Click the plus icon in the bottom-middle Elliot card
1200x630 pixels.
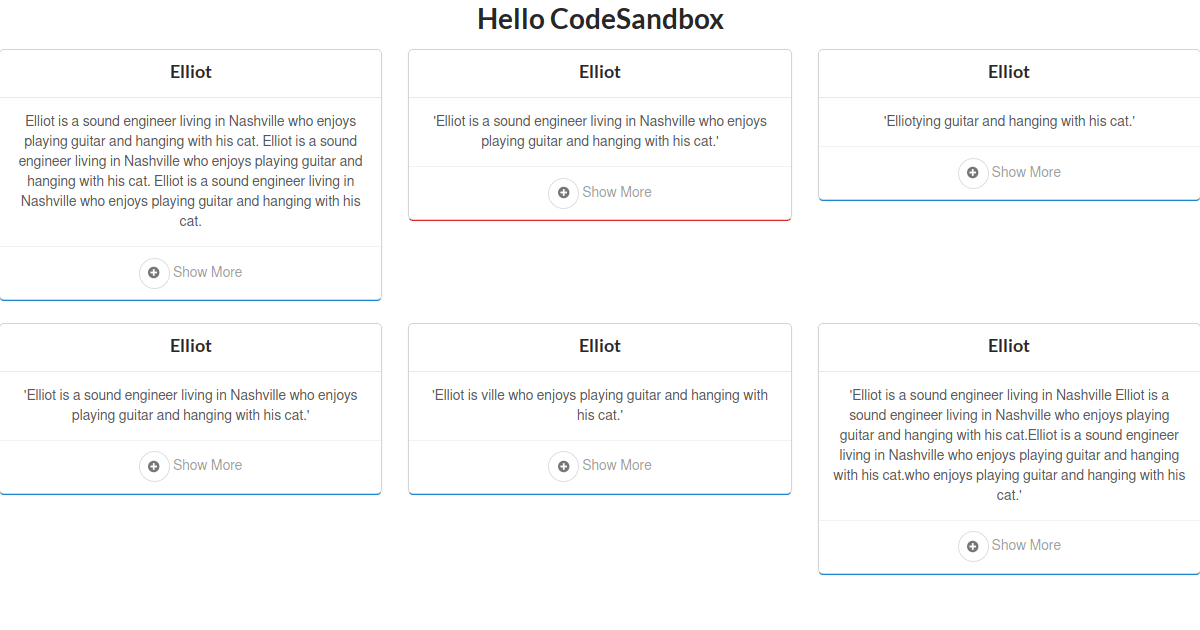click(563, 466)
